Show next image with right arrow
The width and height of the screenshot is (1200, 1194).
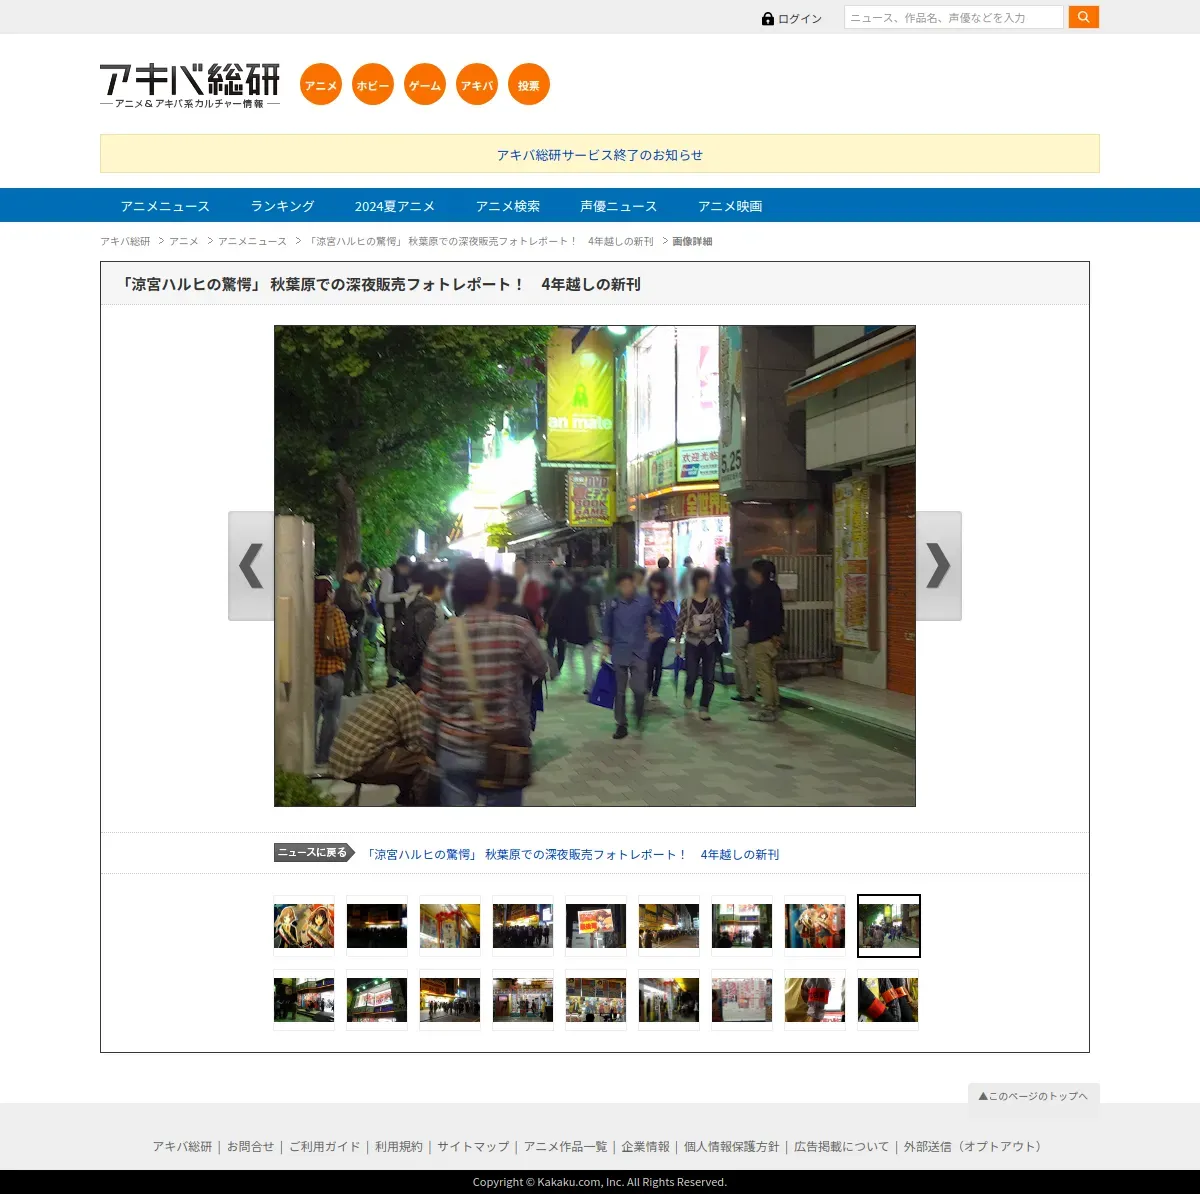pos(939,566)
